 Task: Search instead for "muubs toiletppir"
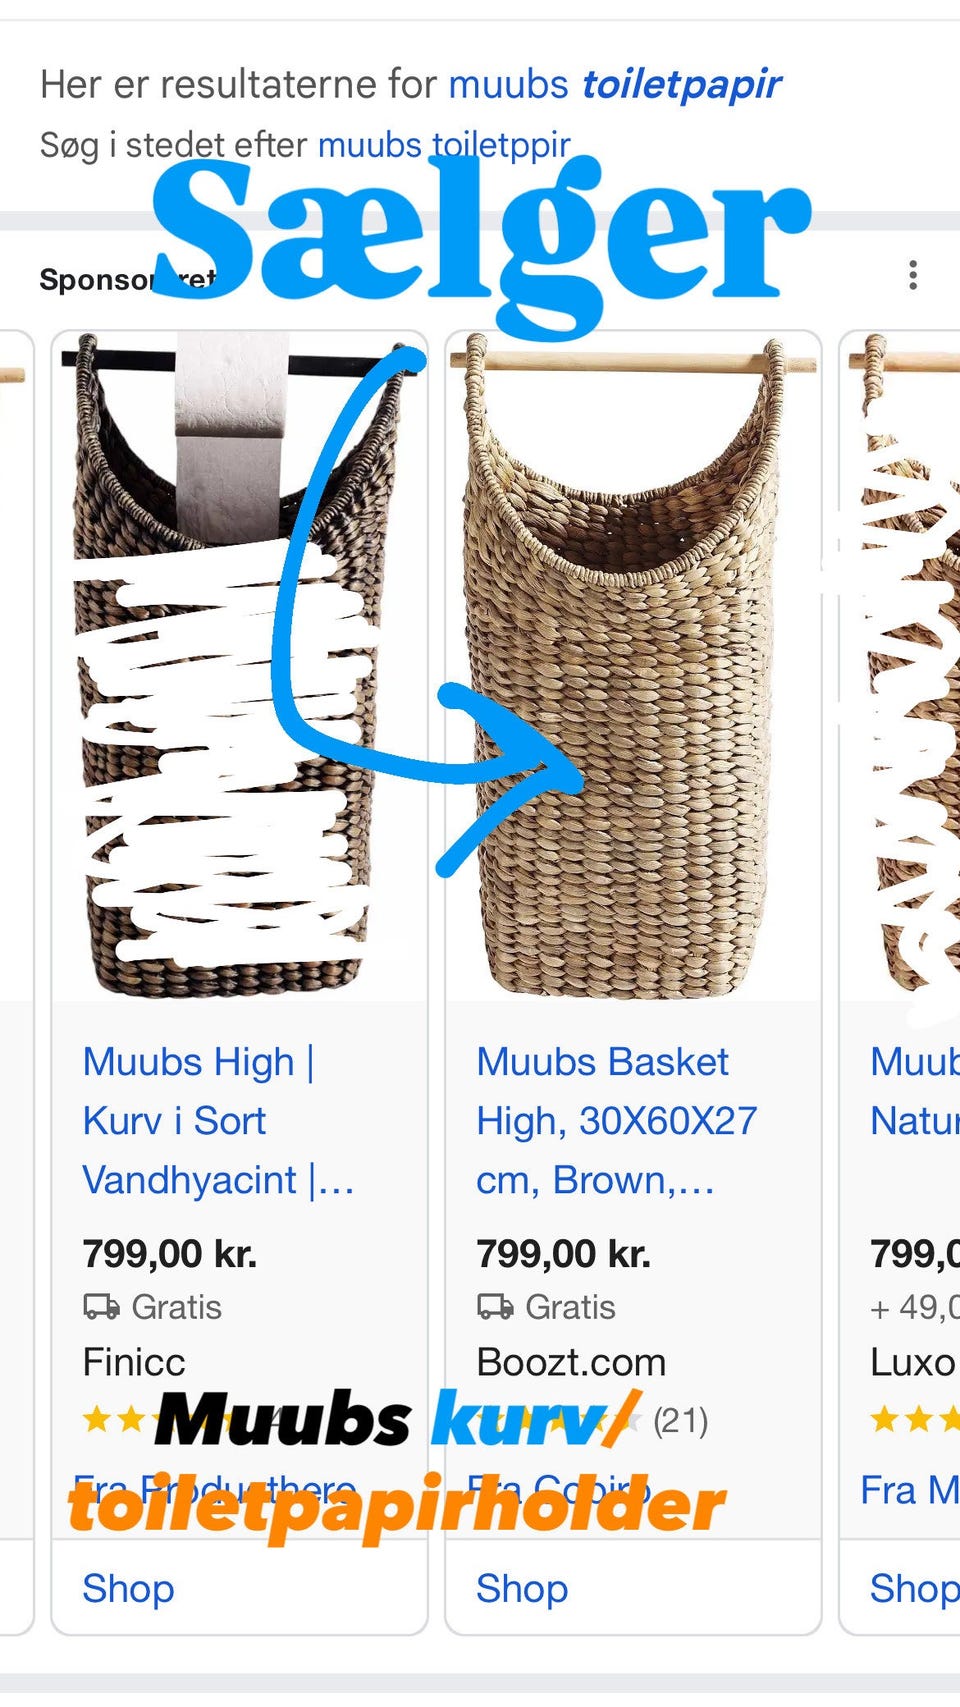[x=444, y=145]
